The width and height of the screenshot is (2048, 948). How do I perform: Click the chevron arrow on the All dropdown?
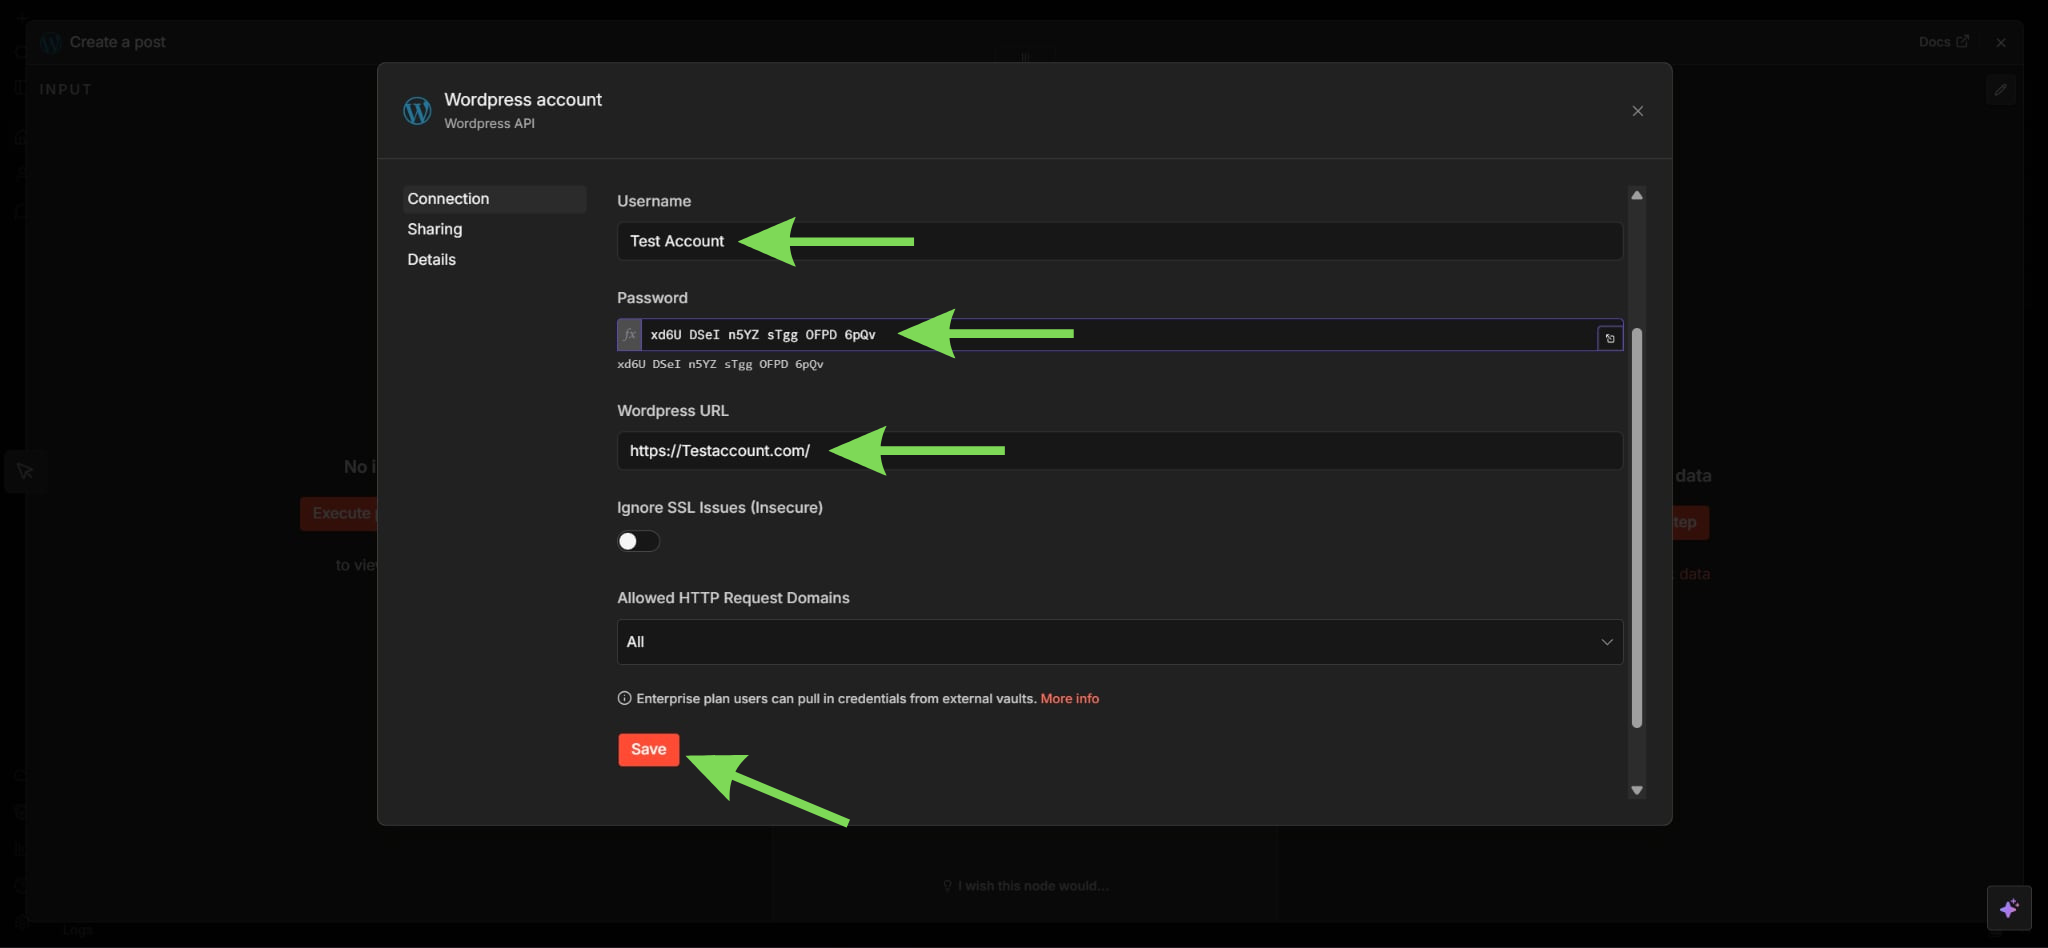pyautogui.click(x=1606, y=642)
